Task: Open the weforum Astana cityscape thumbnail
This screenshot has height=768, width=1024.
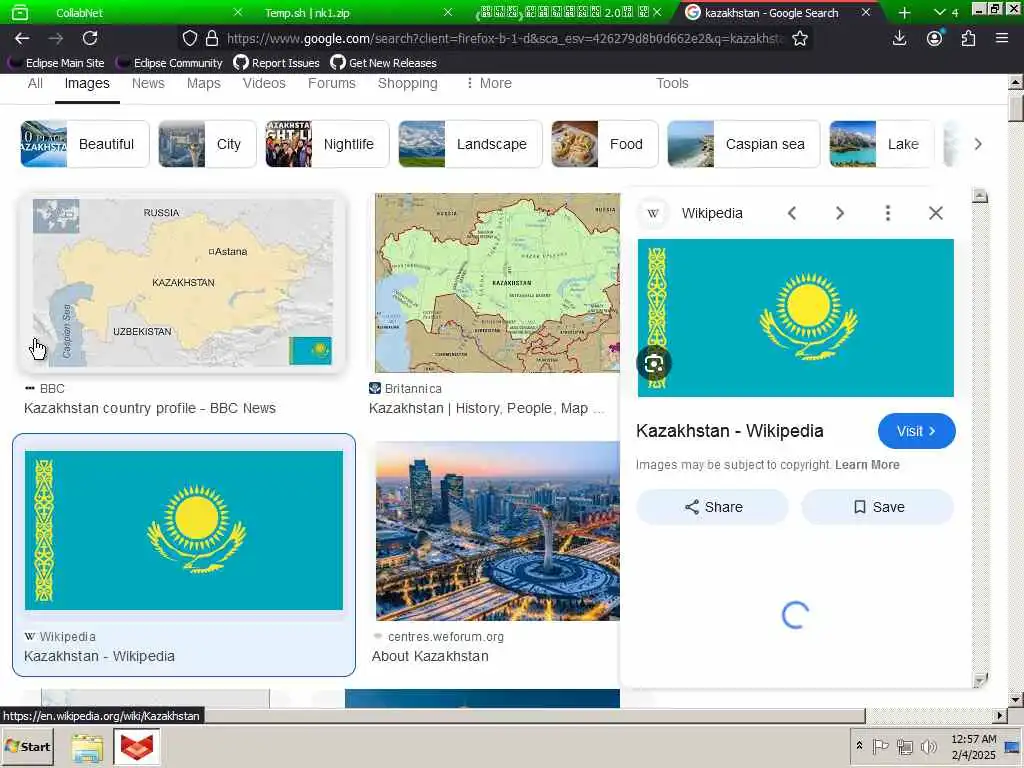Action: coord(498,531)
